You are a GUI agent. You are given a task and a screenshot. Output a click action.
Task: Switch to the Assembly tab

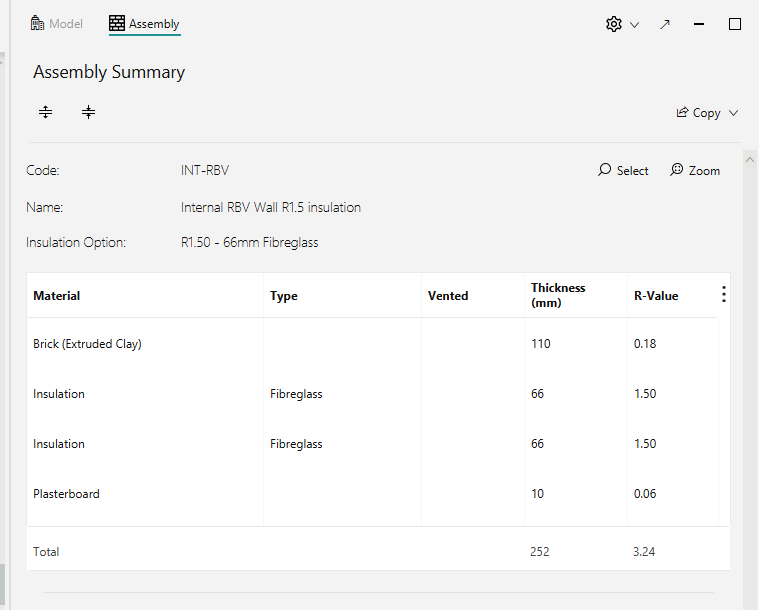144,24
